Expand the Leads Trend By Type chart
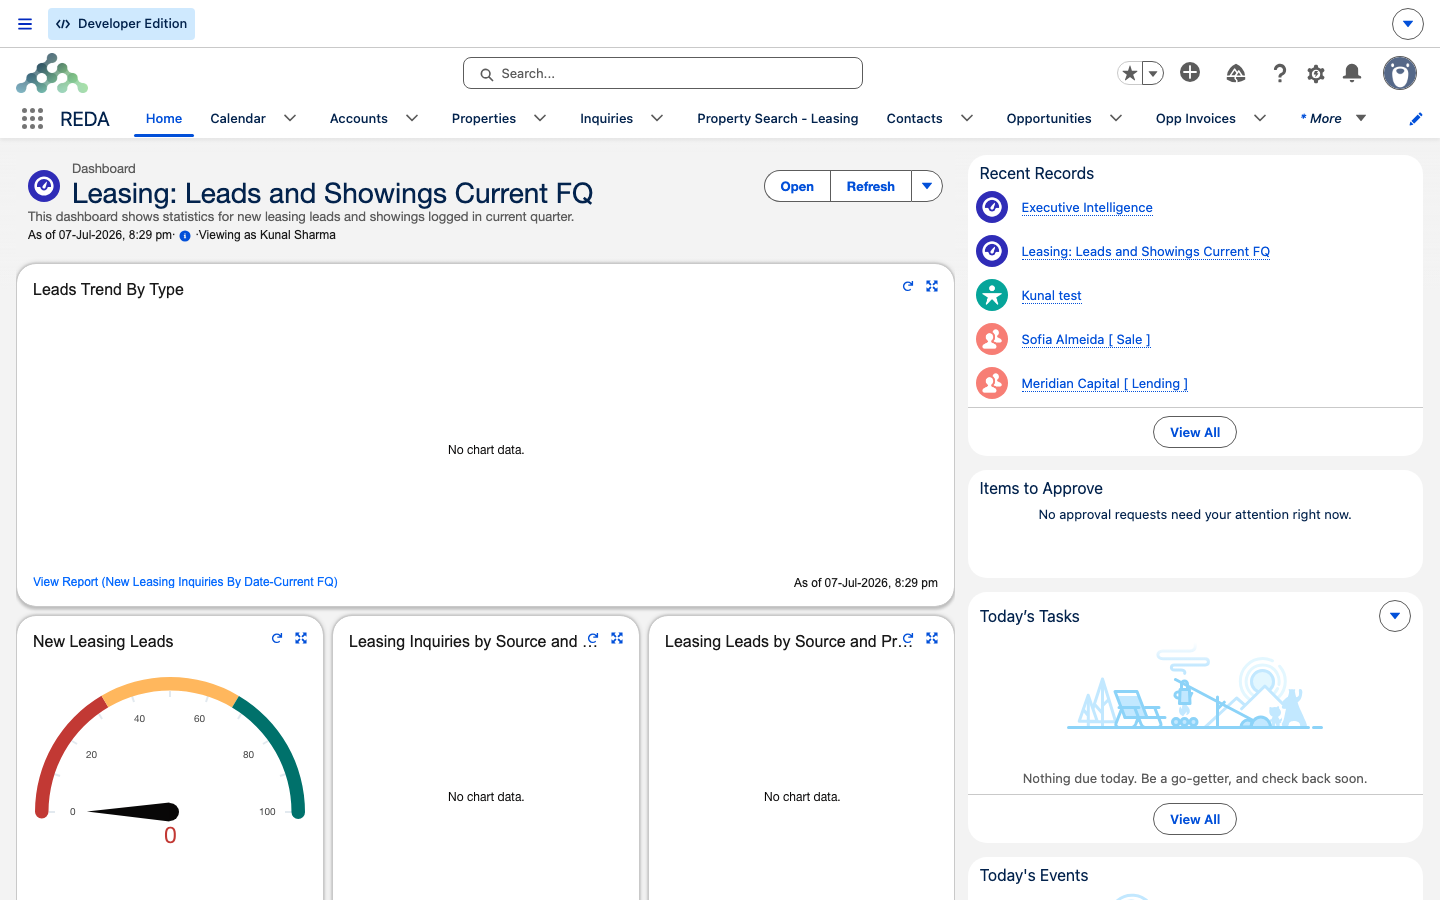1440x900 pixels. point(932,286)
